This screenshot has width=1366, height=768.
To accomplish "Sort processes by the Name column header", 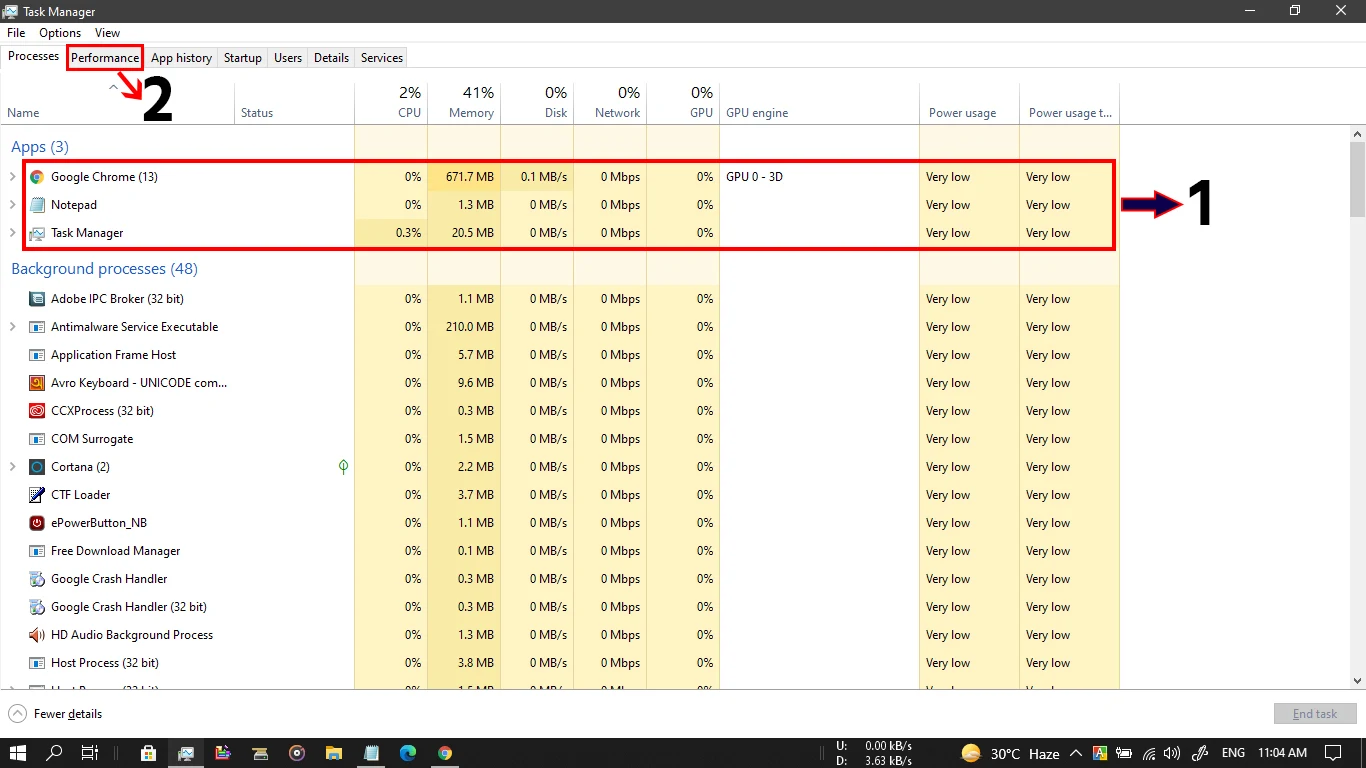I will pyautogui.click(x=117, y=103).
